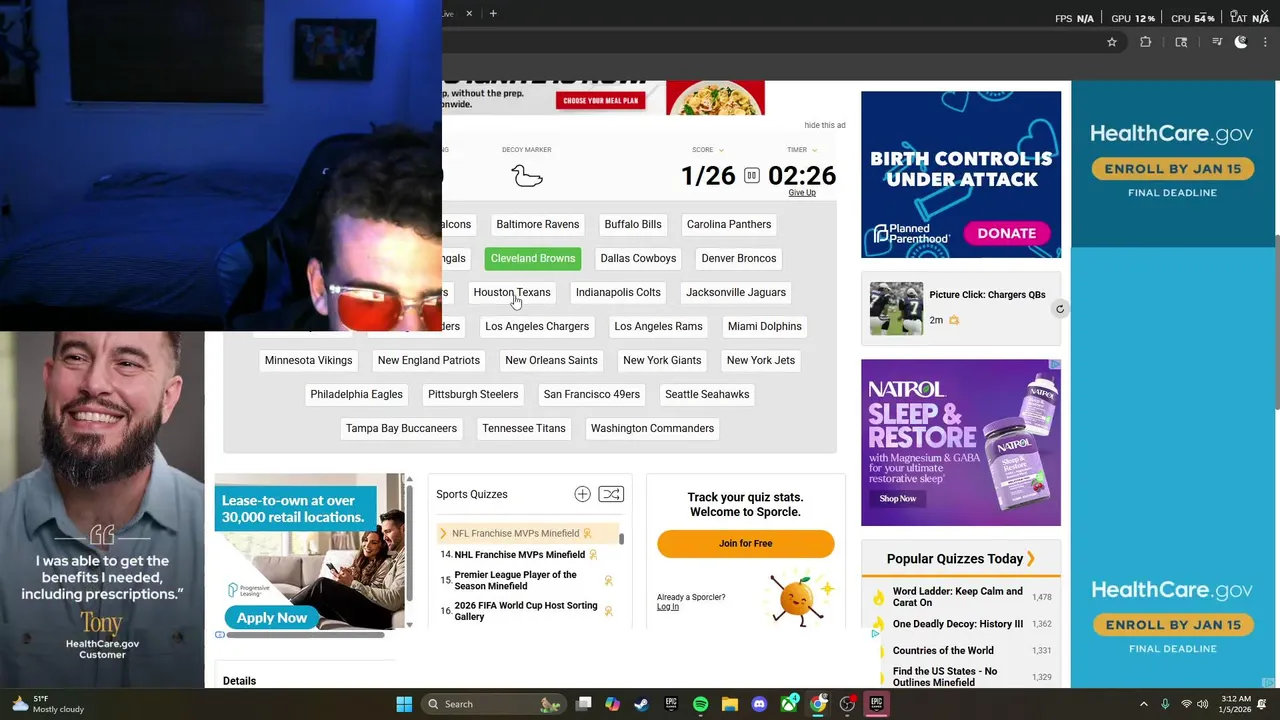Open Chrome's three-dot menu
The height and width of the screenshot is (720, 1280).
(x=1265, y=42)
